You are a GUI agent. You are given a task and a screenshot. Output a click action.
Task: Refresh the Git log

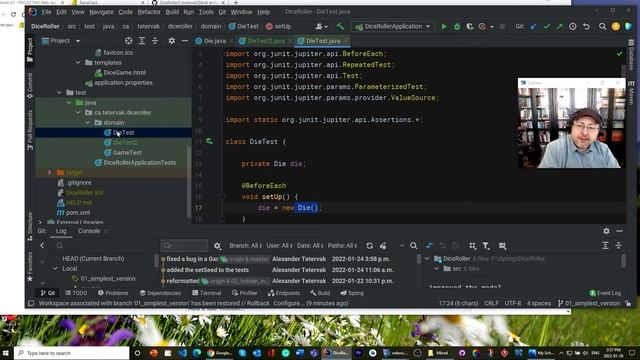pos(369,246)
